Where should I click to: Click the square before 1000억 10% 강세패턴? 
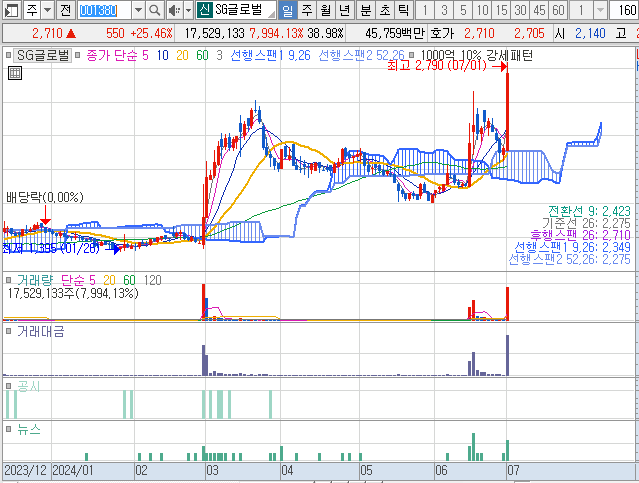(x=412, y=55)
